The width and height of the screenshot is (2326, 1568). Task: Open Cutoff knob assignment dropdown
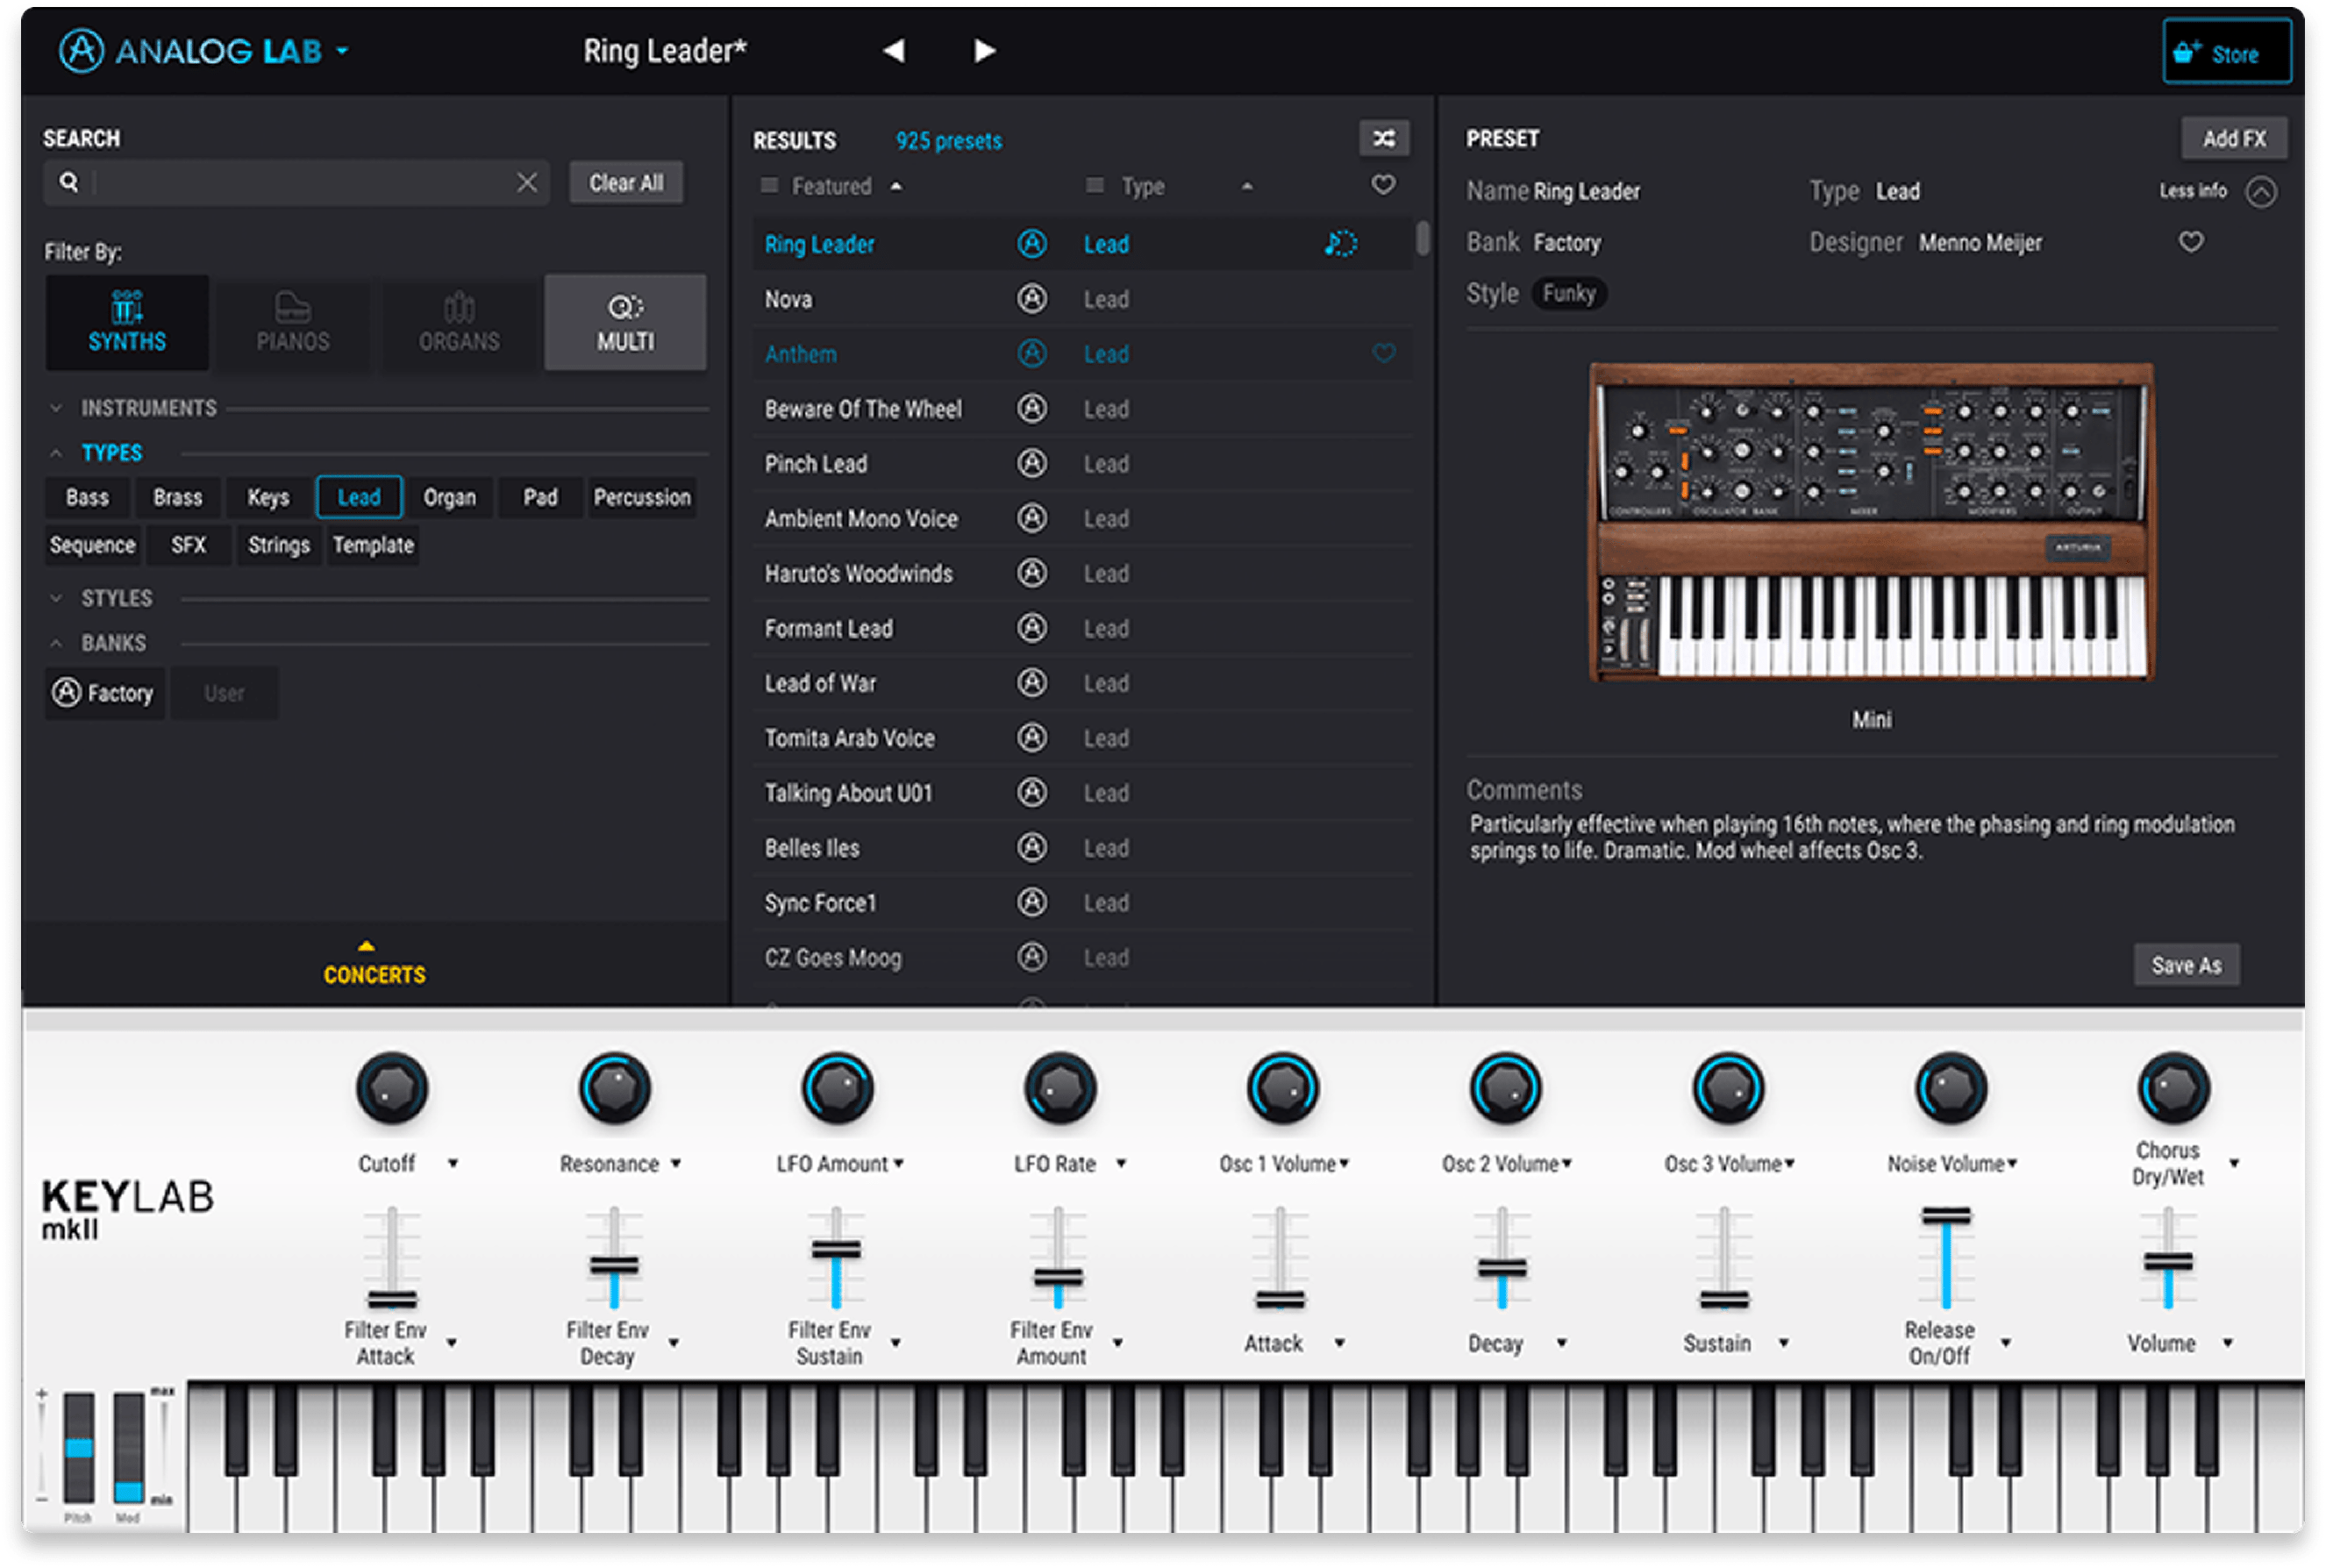453,1163
